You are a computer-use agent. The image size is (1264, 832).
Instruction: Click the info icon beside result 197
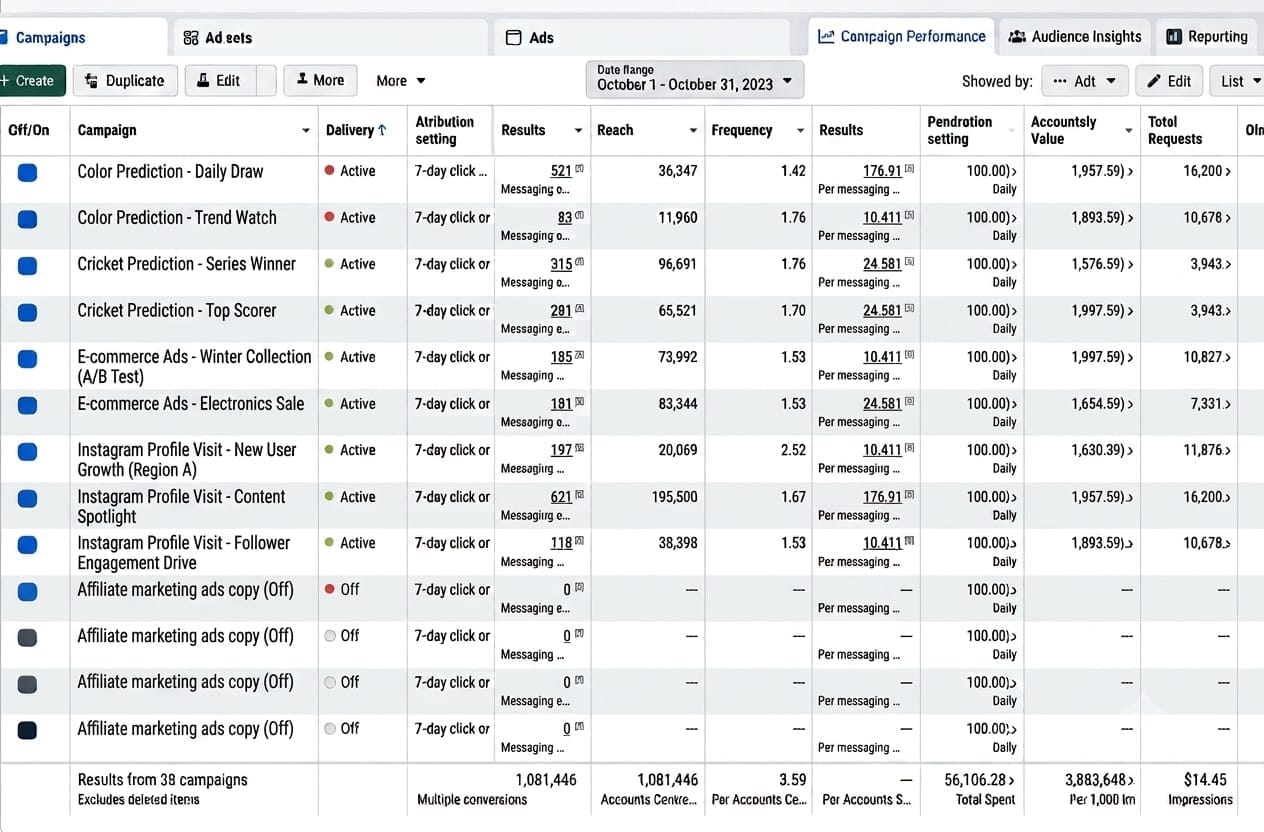[x=580, y=448]
